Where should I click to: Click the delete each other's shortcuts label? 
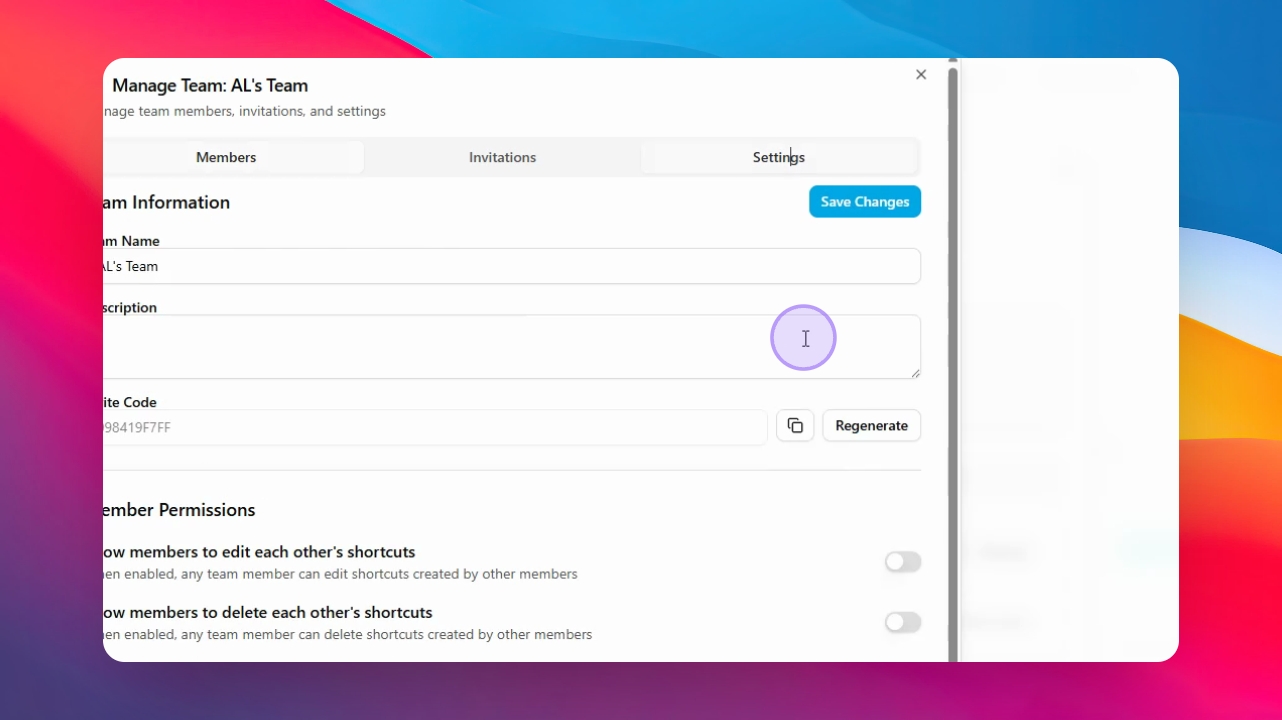[267, 612]
